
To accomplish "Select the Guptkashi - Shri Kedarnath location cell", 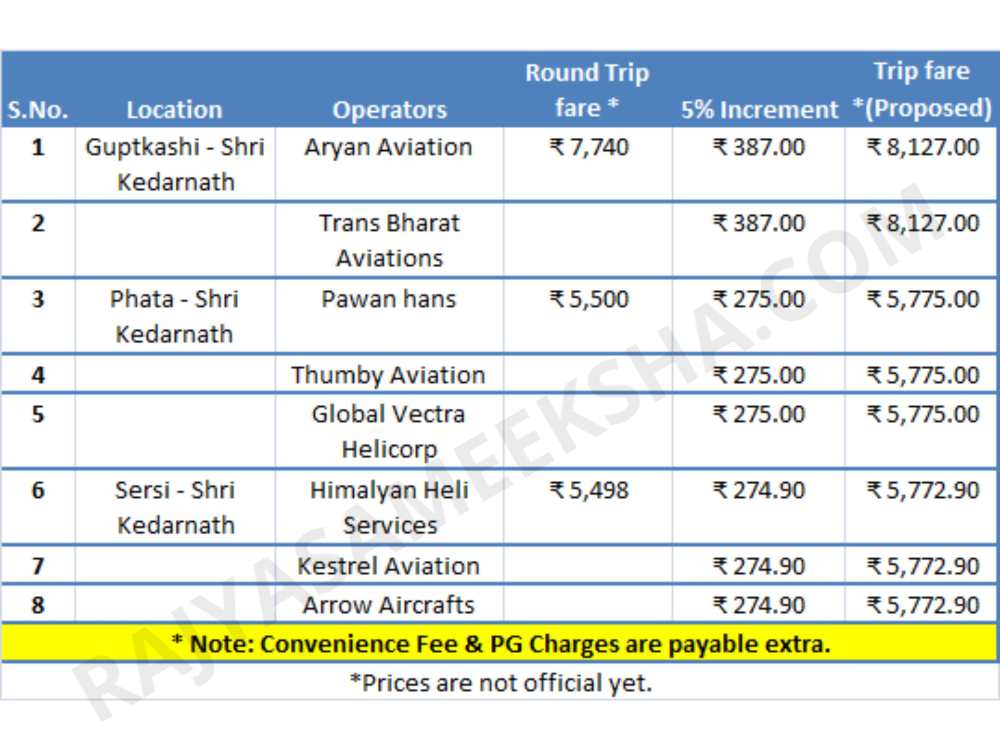I will pos(175,165).
